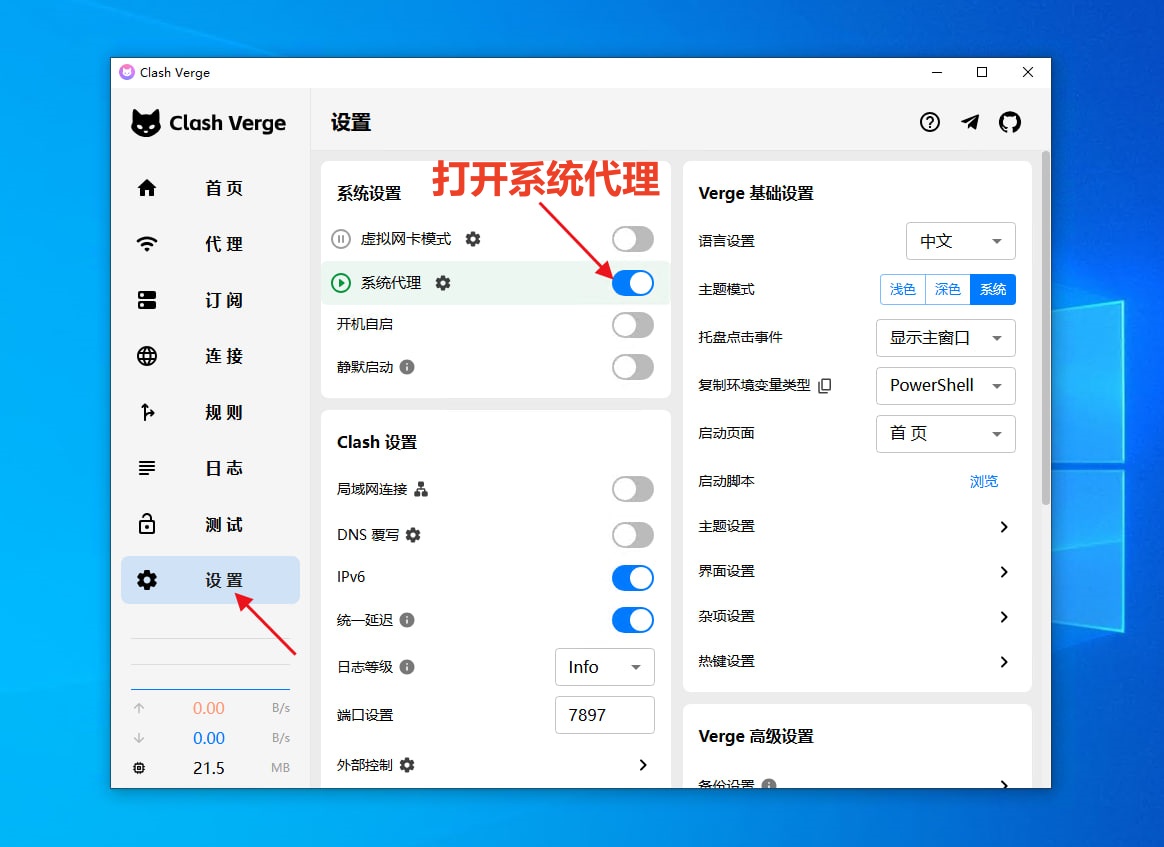Go to 代理 in sidebar
The width and height of the screenshot is (1164, 847).
click(x=210, y=243)
